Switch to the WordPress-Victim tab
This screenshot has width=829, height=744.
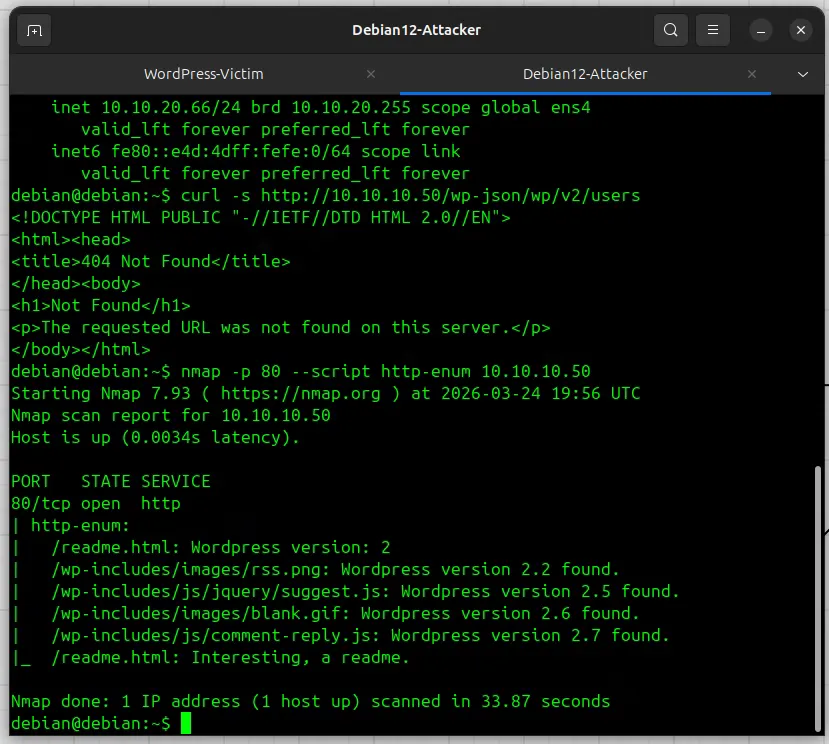pos(204,74)
